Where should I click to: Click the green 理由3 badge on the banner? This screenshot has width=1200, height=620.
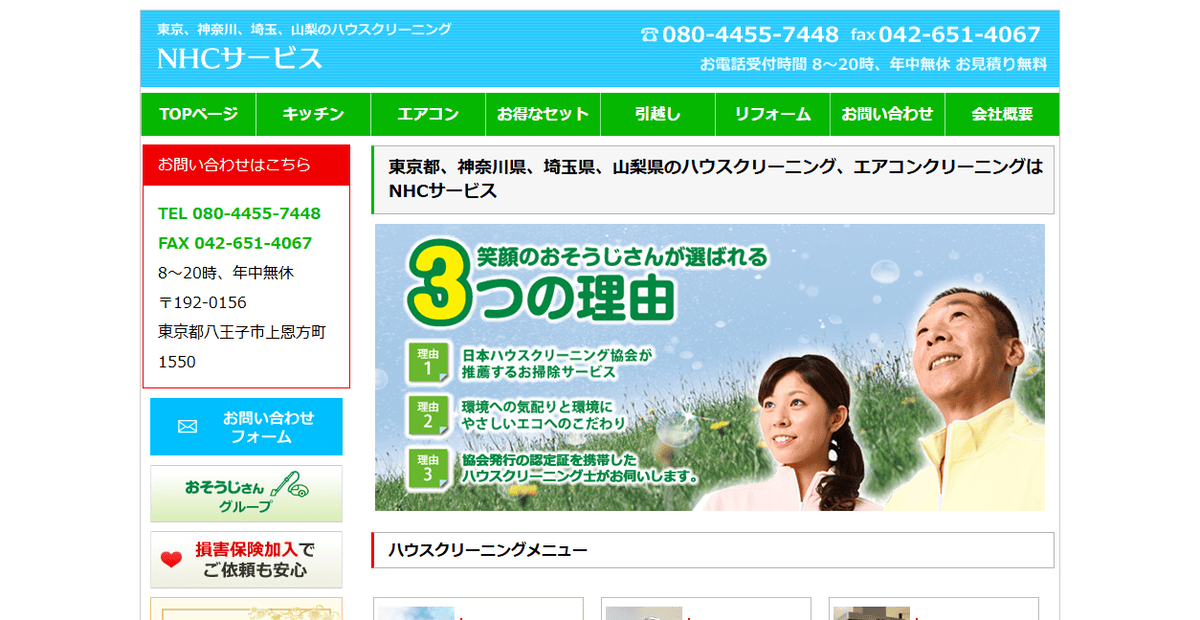coord(428,467)
